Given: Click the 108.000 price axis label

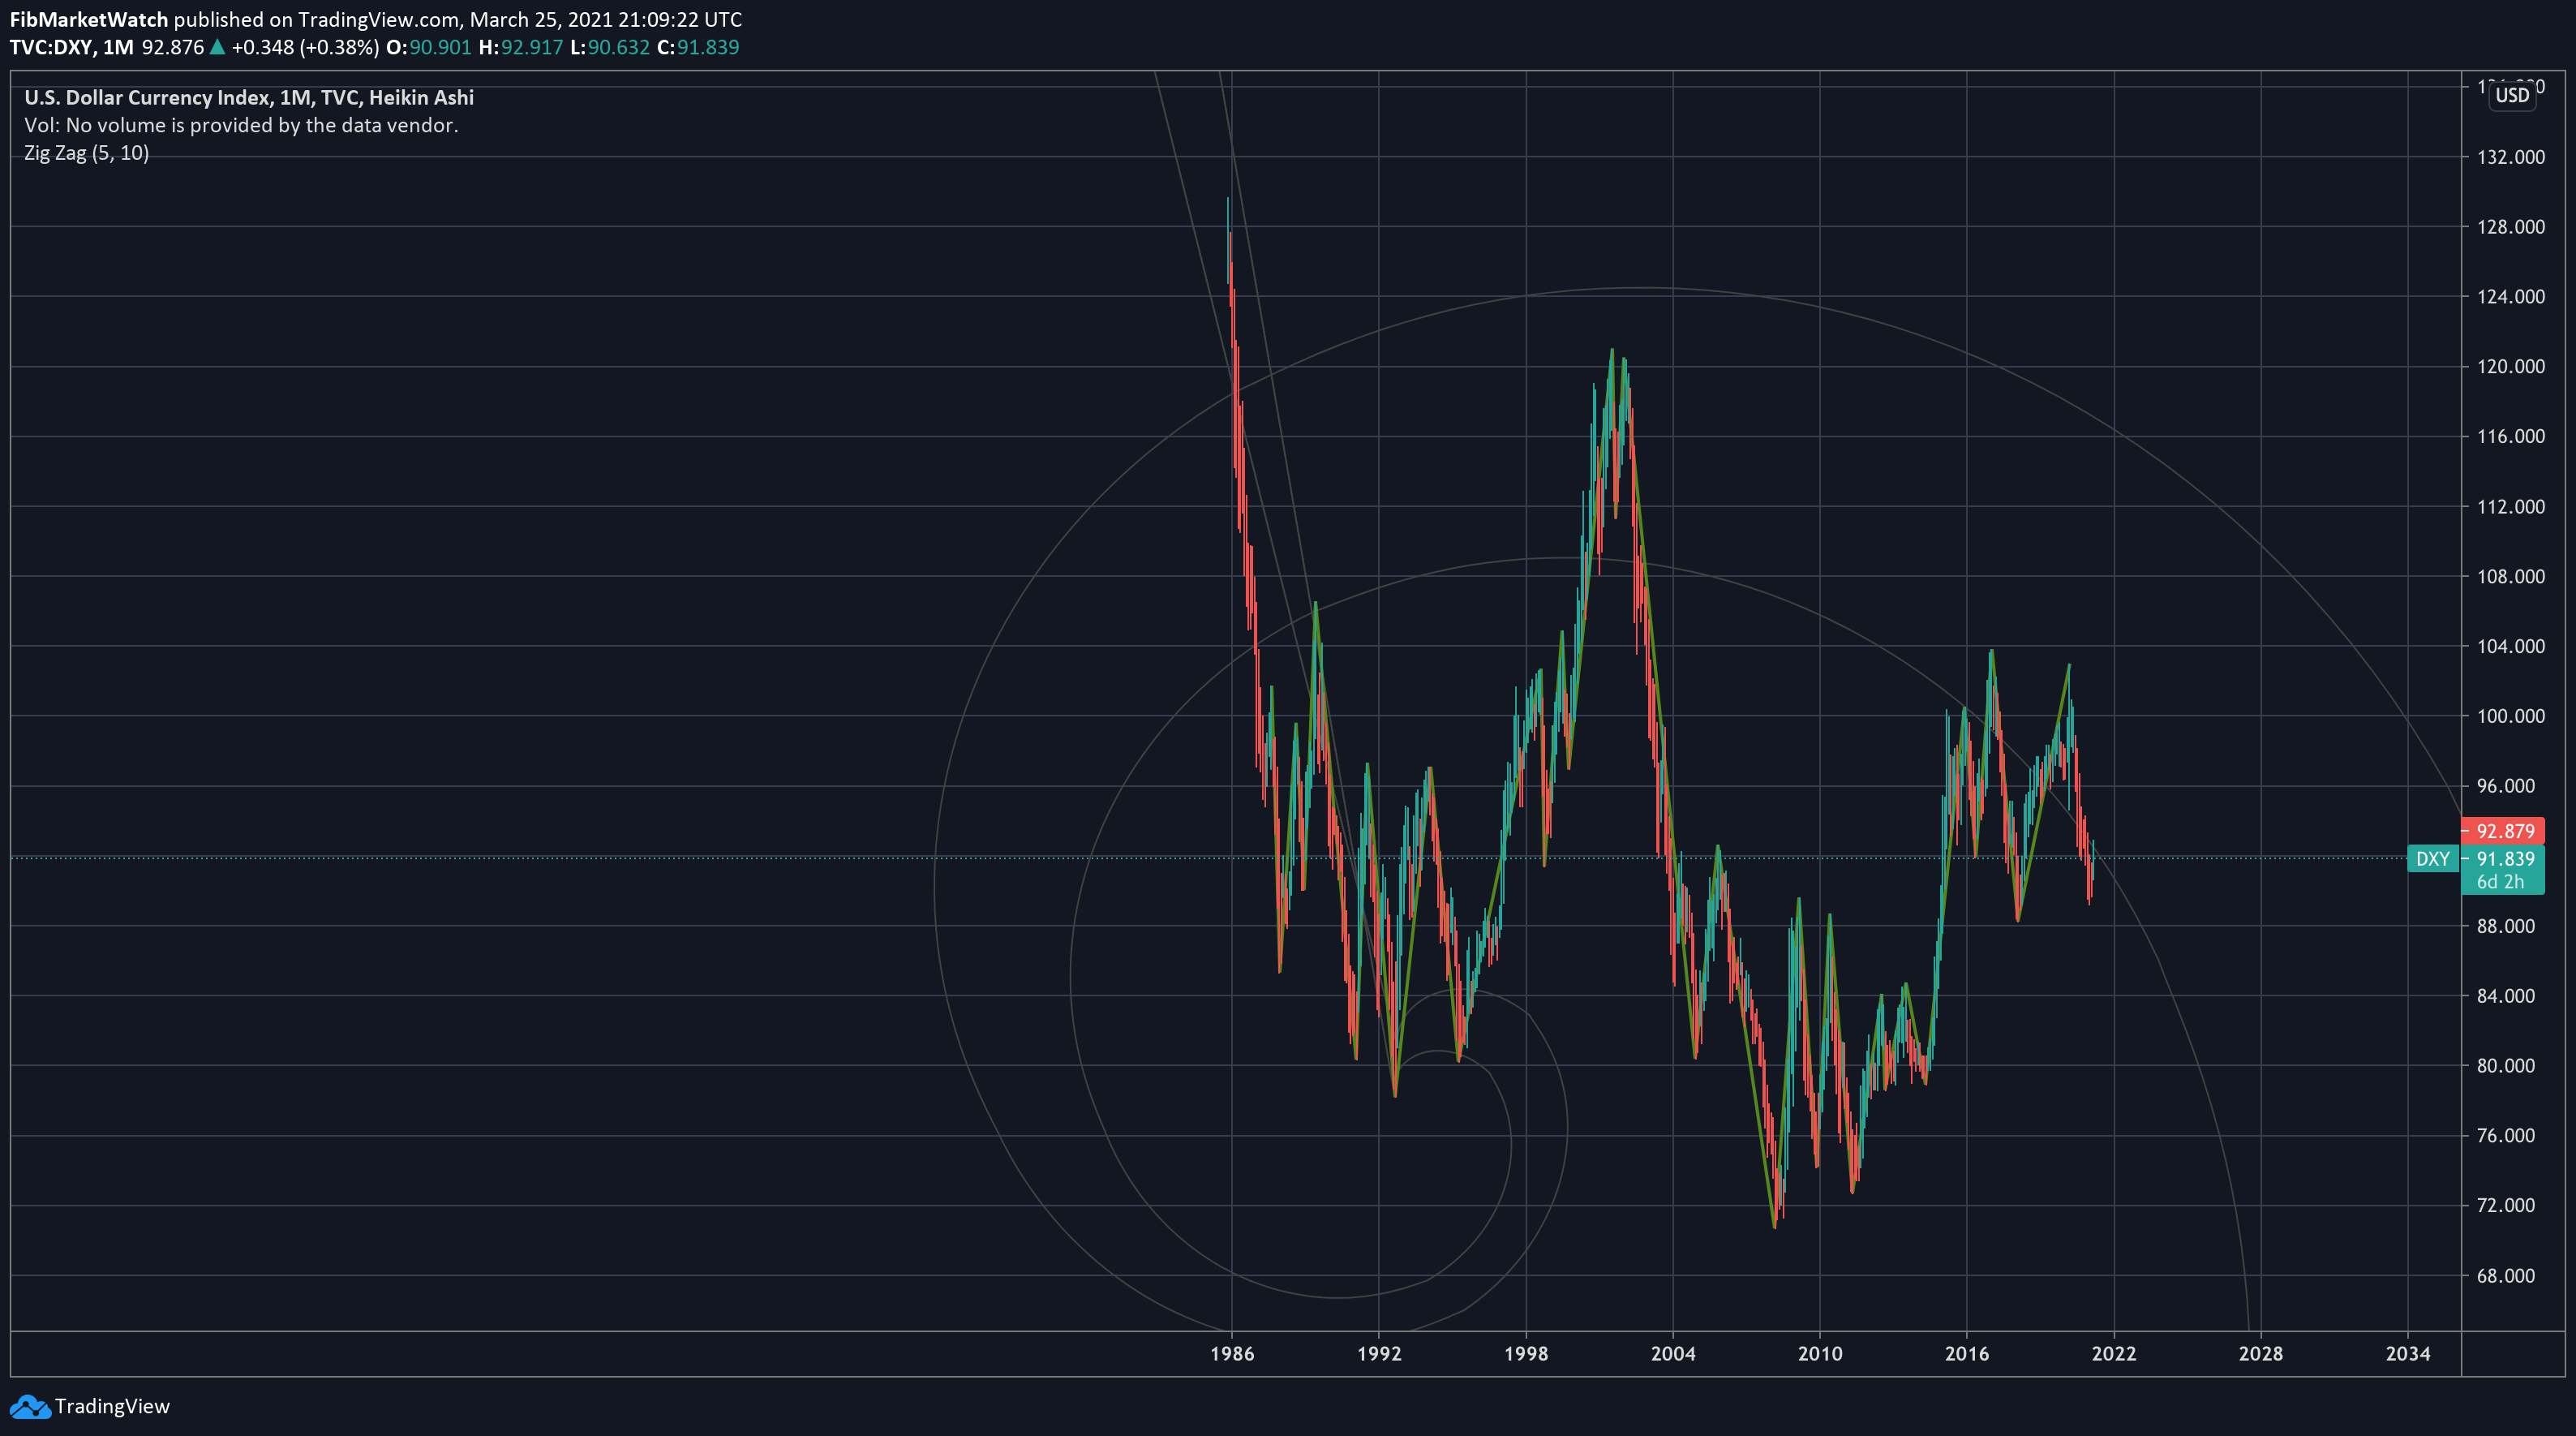Looking at the screenshot, I should pyautogui.click(x=2511, y=576).
